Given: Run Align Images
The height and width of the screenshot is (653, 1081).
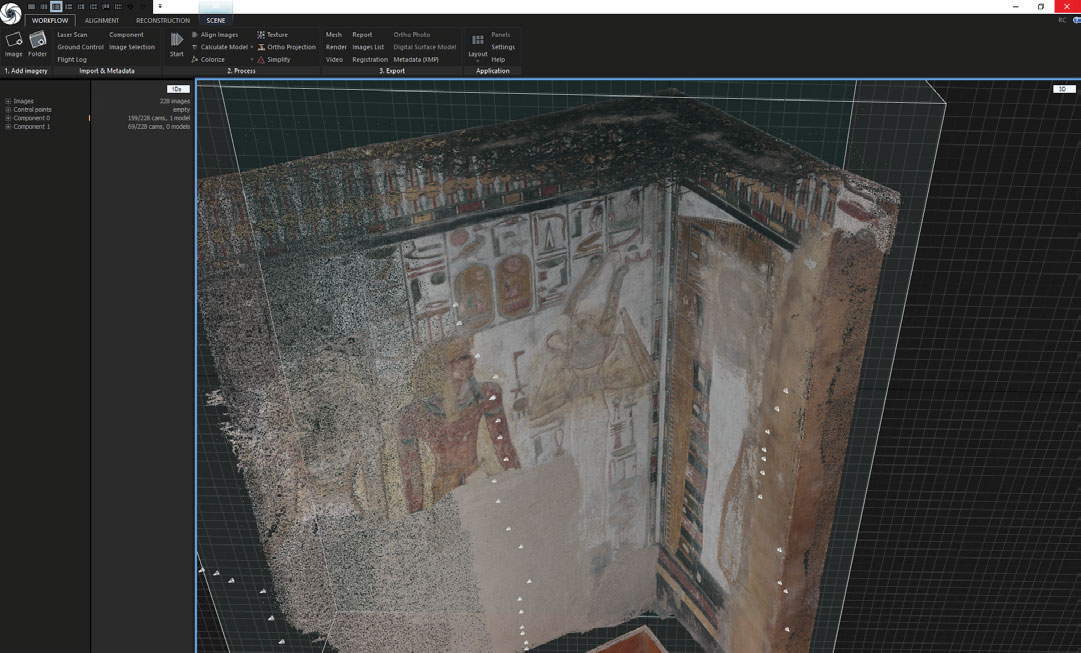Looking at the screenshot, I should [x=214, y=34].
